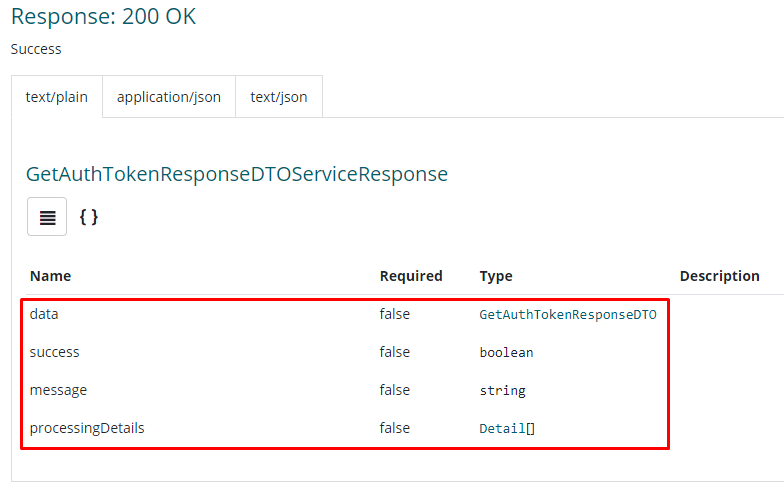Click the boolean type in success row
784x492 pixels.
point(506,353)
